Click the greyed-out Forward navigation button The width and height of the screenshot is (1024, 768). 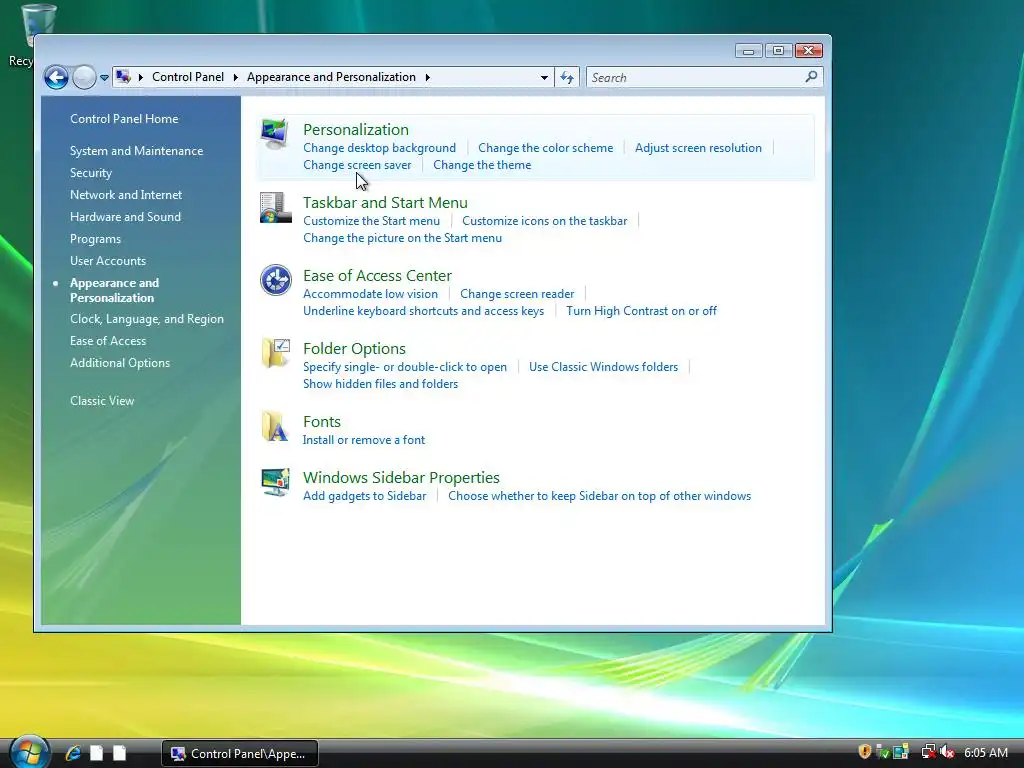click(84, 78)
